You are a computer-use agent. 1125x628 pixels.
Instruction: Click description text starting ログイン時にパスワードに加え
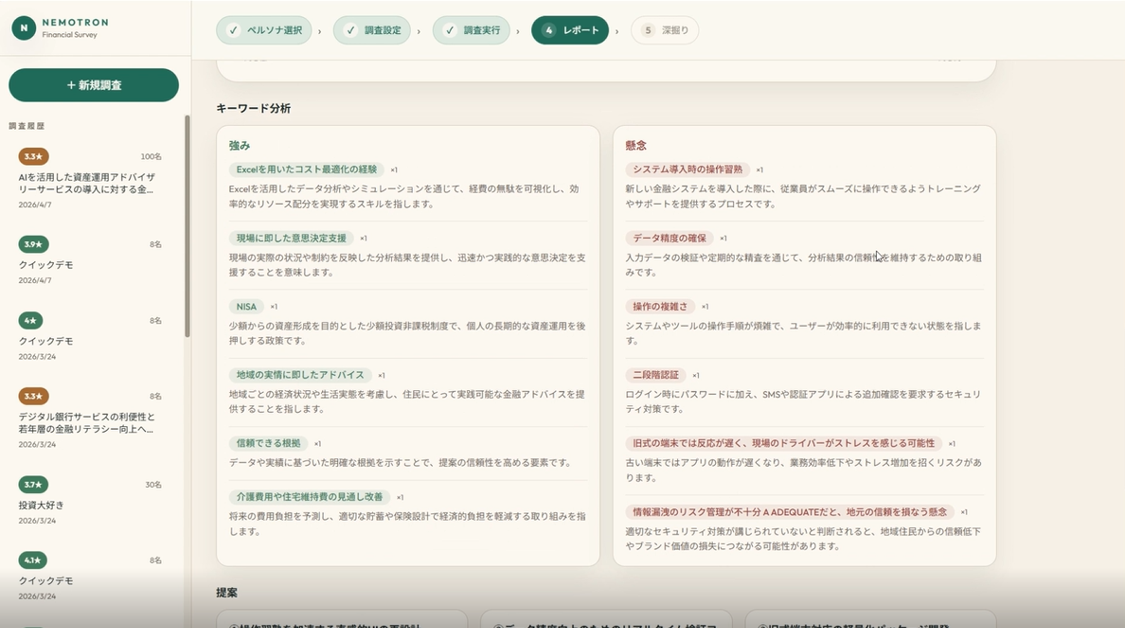tap(802, 401)
